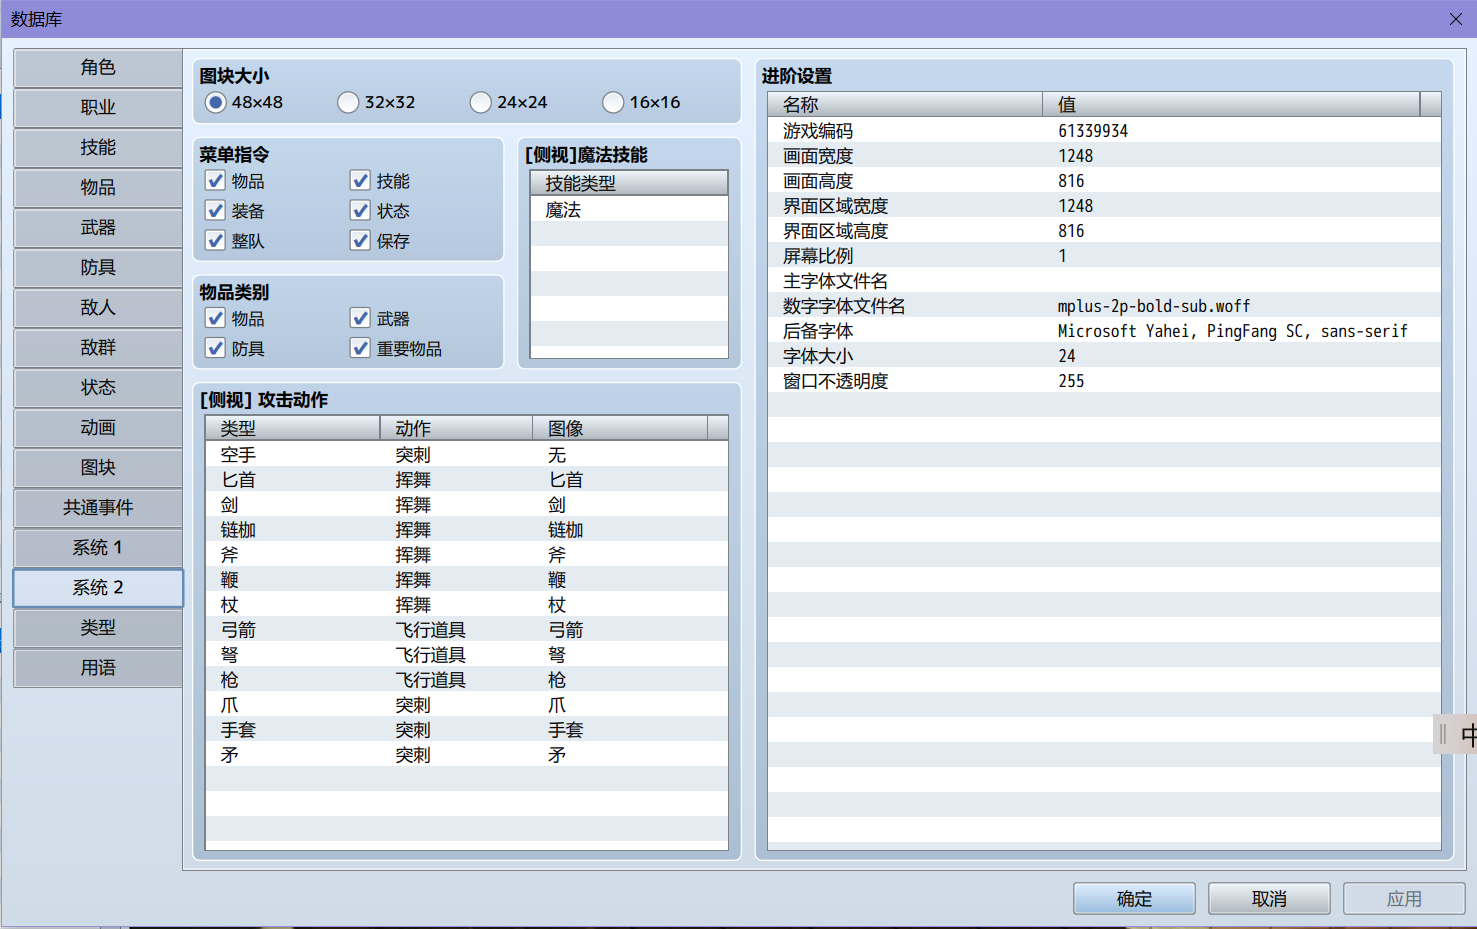Toggle the 重要物品 checkbox
The height and width of the screenshot is (929, 1477).
click(x=360, y=348)
